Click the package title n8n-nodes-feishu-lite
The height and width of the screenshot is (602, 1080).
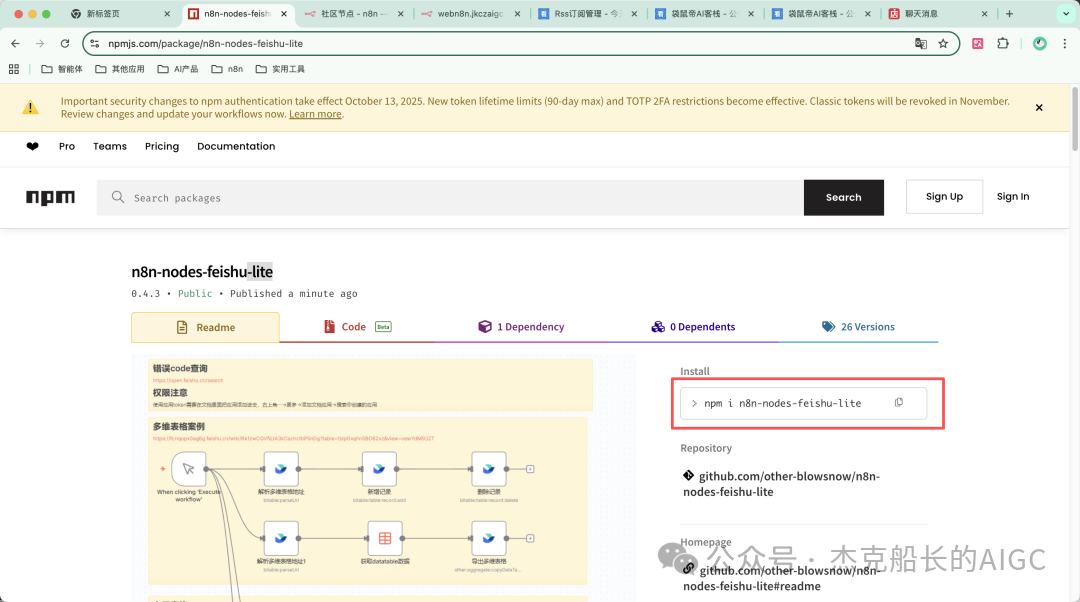tap(202, 271)
